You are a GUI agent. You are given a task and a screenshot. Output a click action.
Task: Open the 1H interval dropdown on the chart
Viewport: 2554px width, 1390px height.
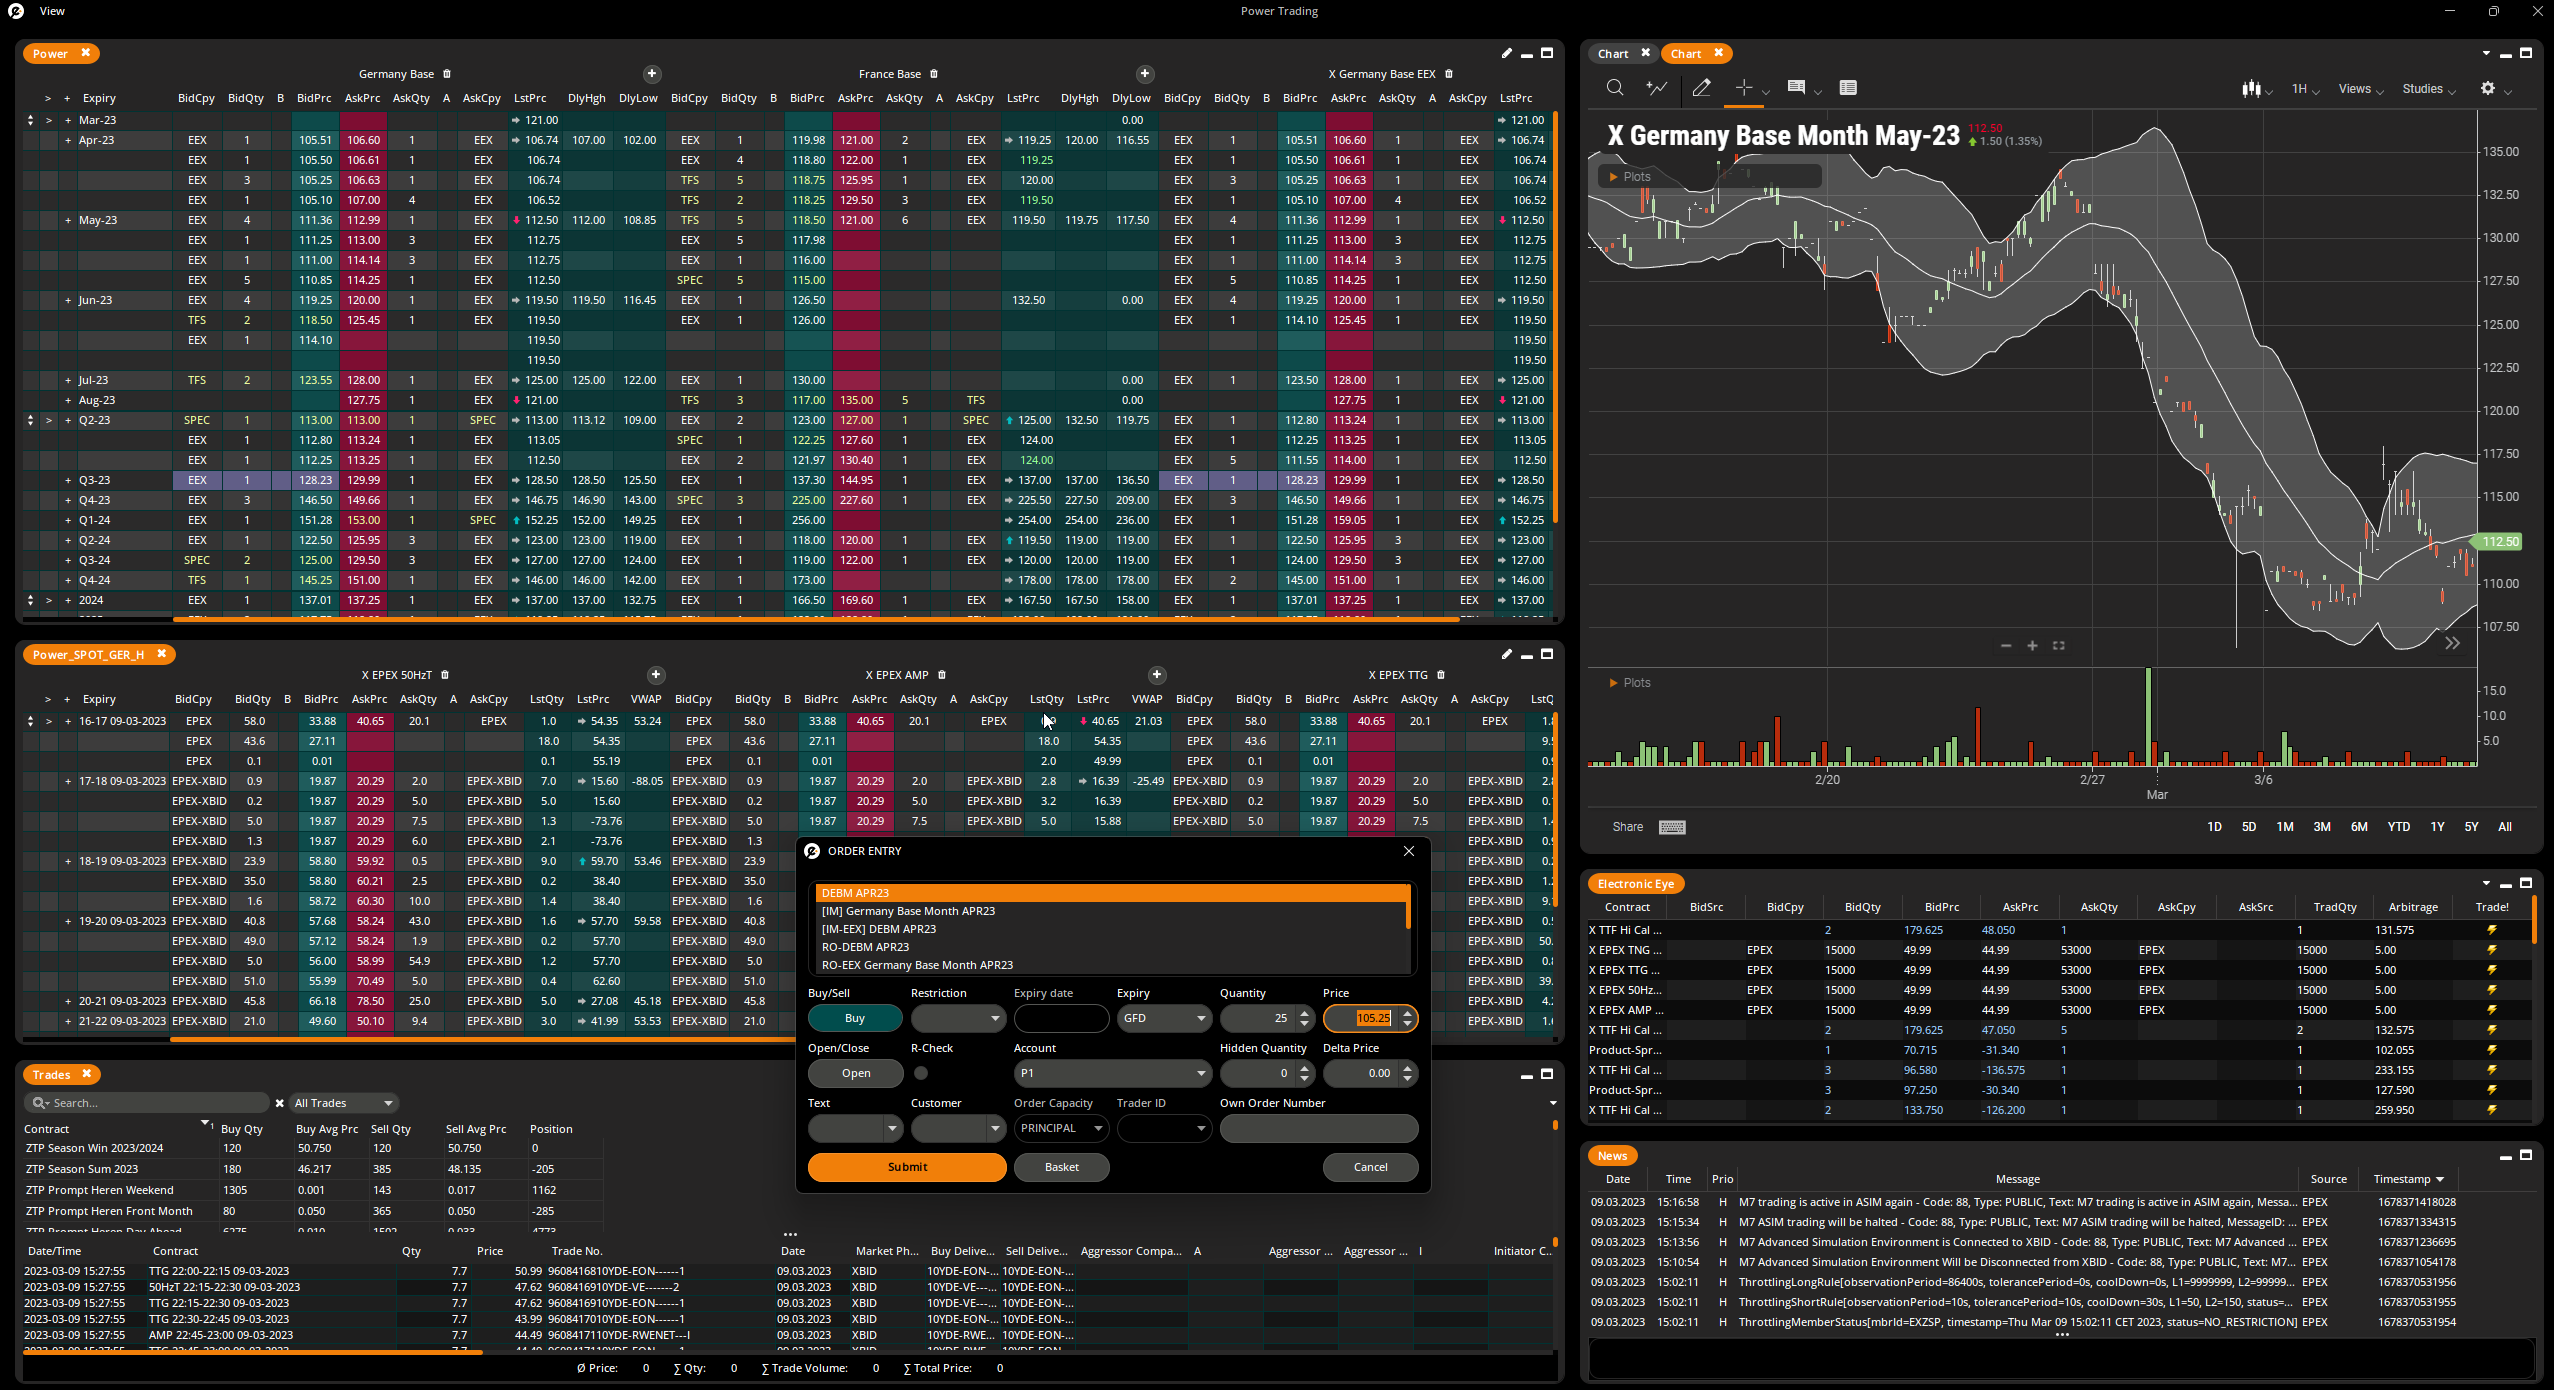(x=2302, y=88)
